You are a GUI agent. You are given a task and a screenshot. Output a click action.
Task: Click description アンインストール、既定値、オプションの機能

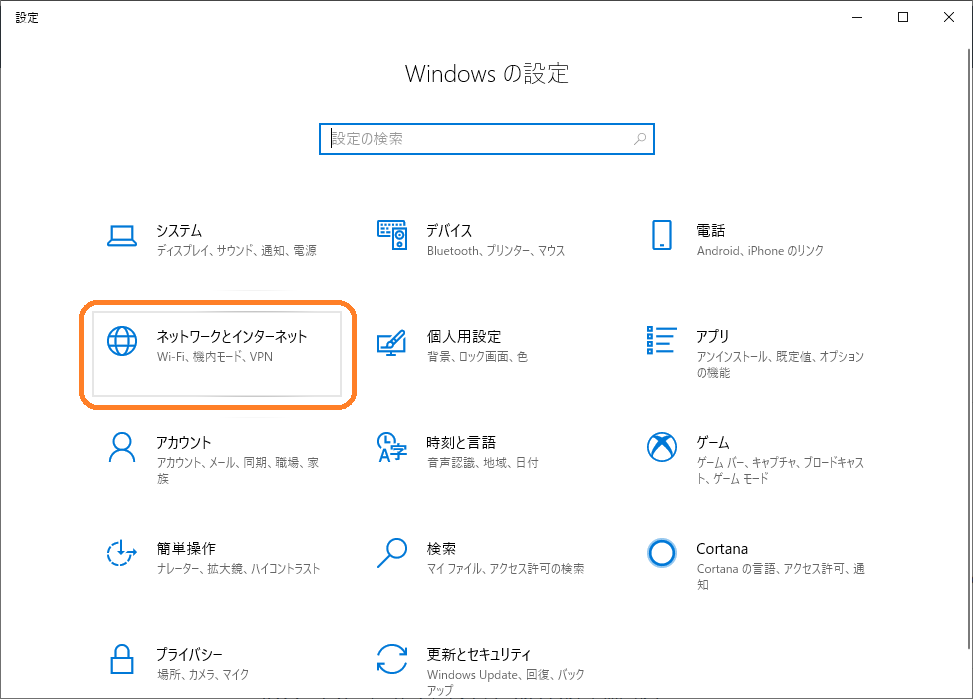tap(780, 364)
